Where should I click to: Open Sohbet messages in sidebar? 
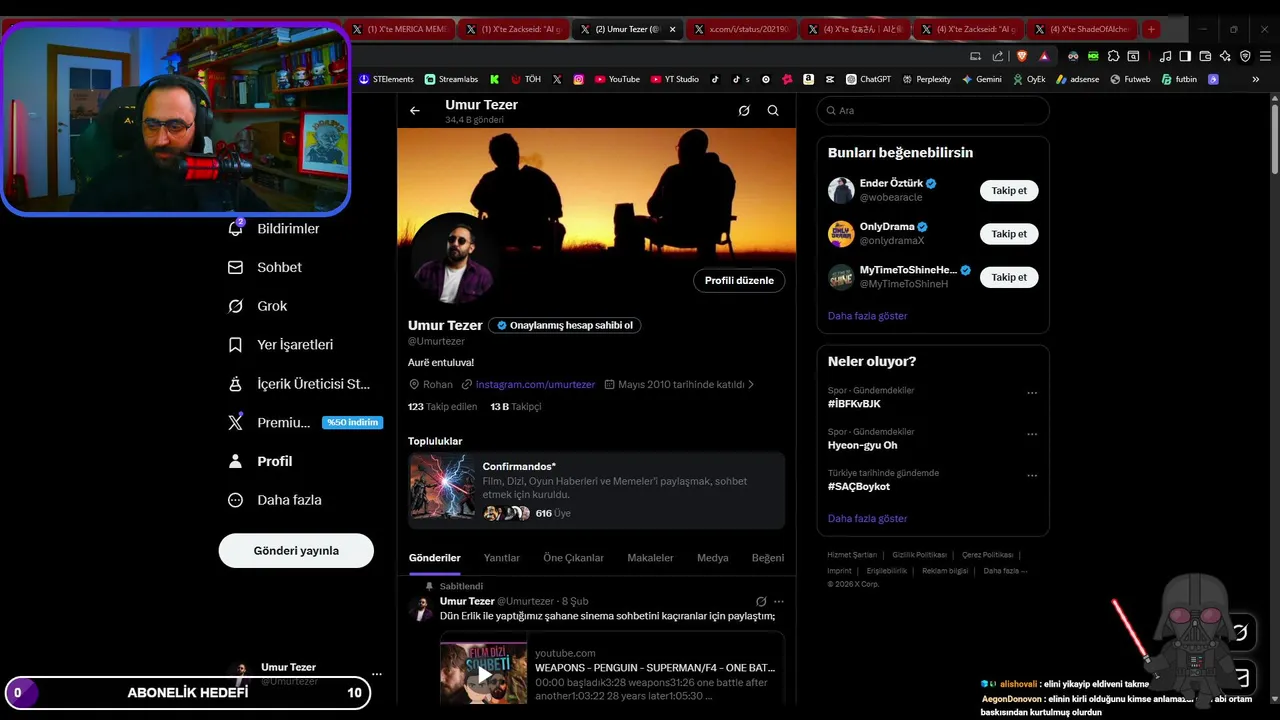pyautogui.click(x=265, y=267)
